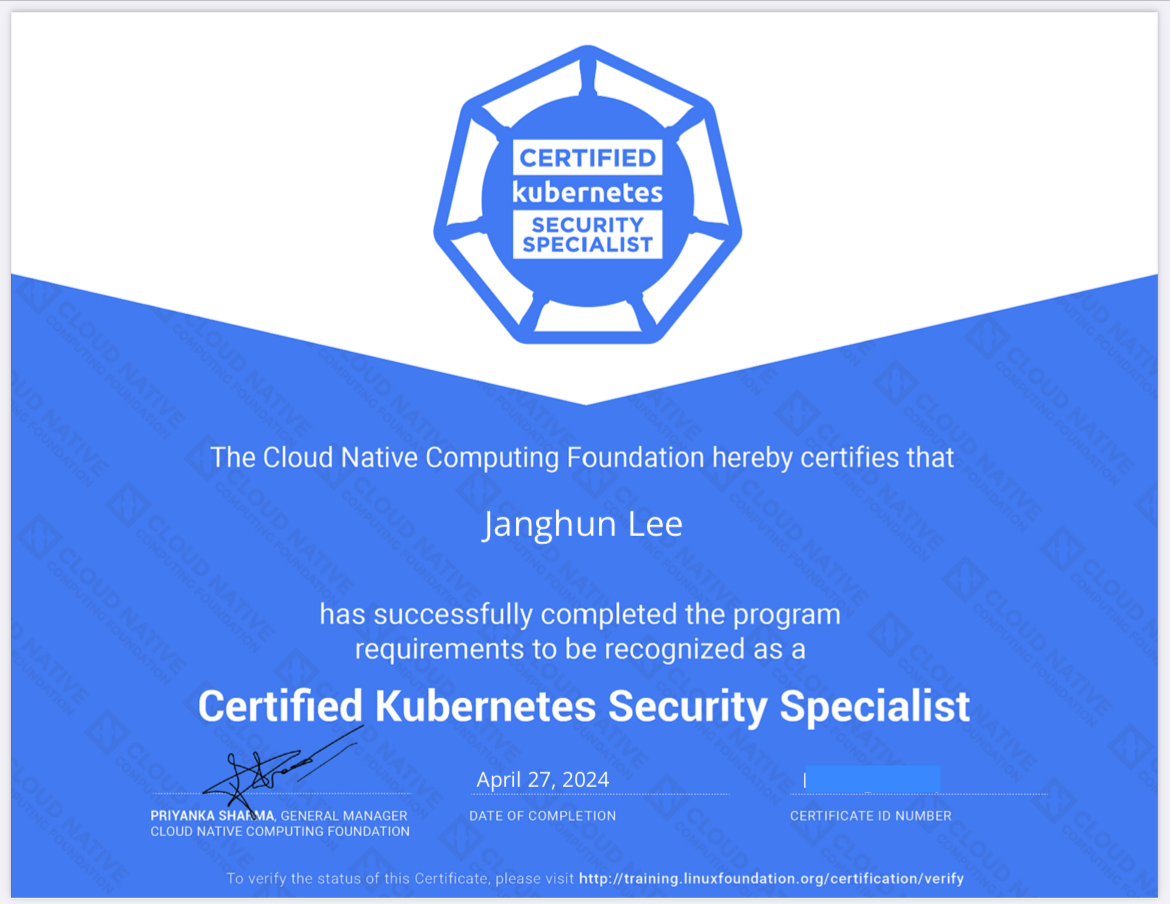Click 'requirements to be recognized as a' line
1170x904 pixels.
[580, 649]
